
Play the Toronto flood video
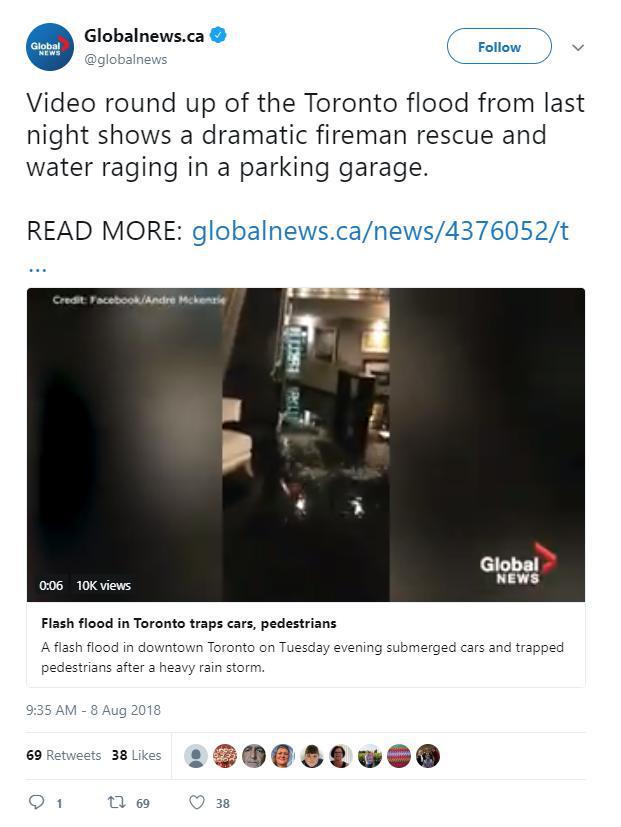tap(306, 445)
